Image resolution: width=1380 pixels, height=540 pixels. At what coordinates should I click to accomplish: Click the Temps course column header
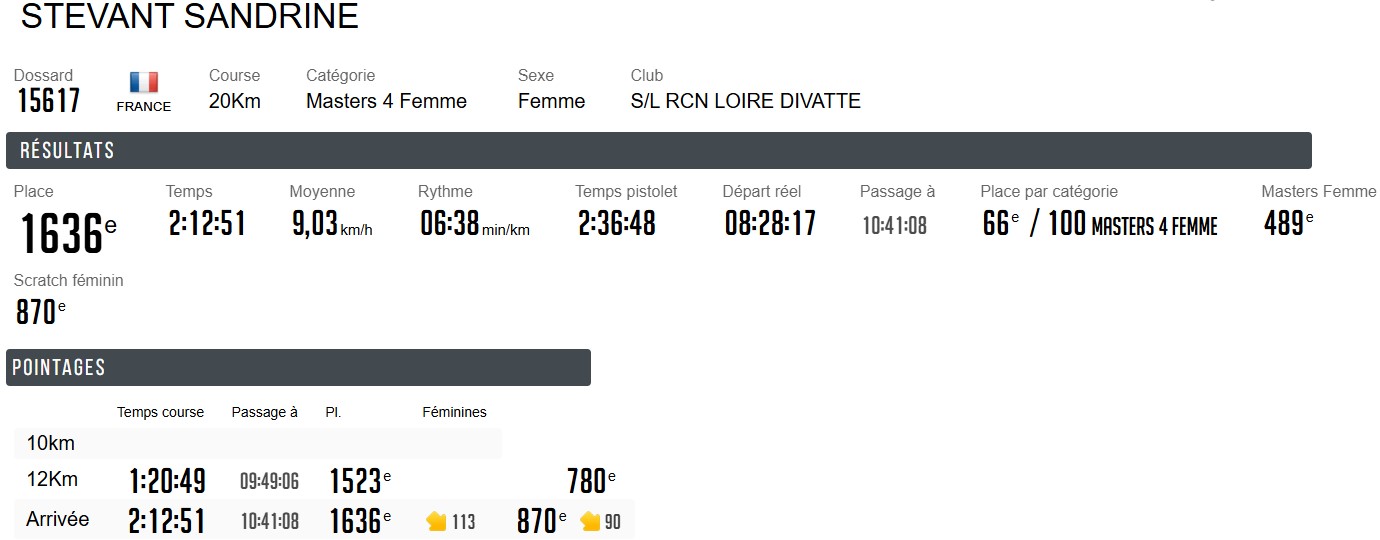[160, 412]
